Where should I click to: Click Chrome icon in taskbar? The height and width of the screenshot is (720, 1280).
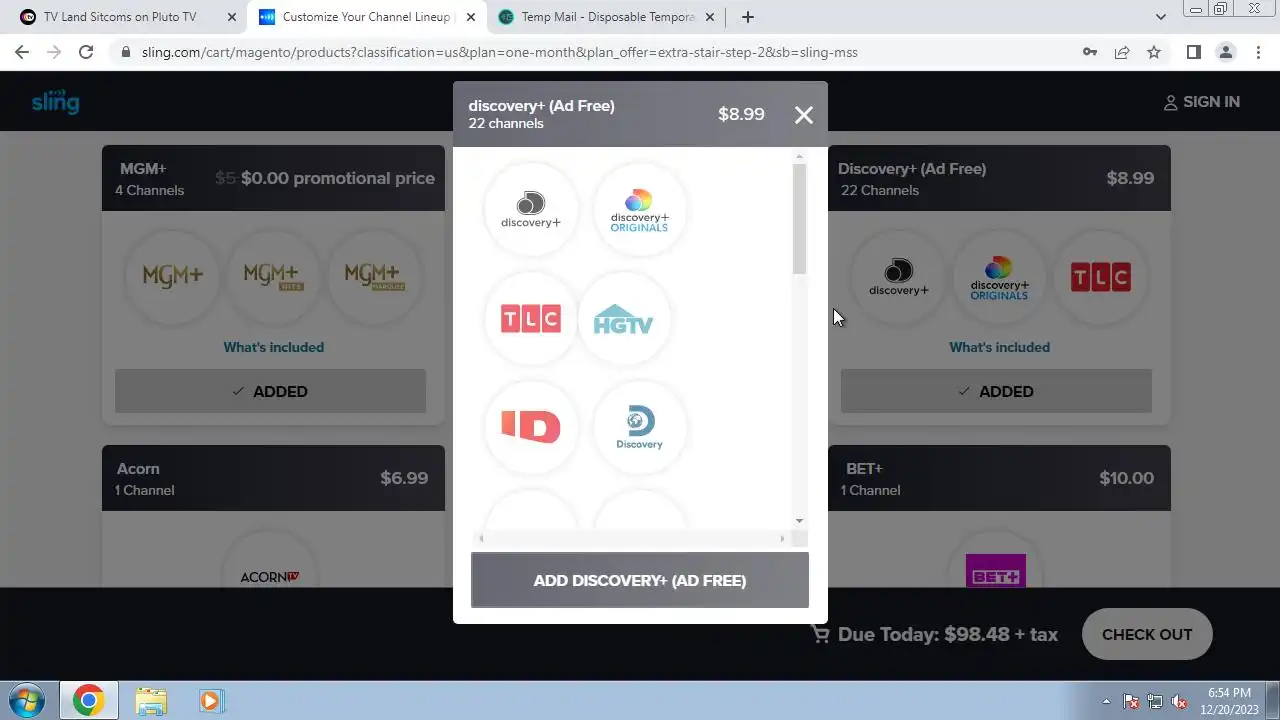pos(89,701)
